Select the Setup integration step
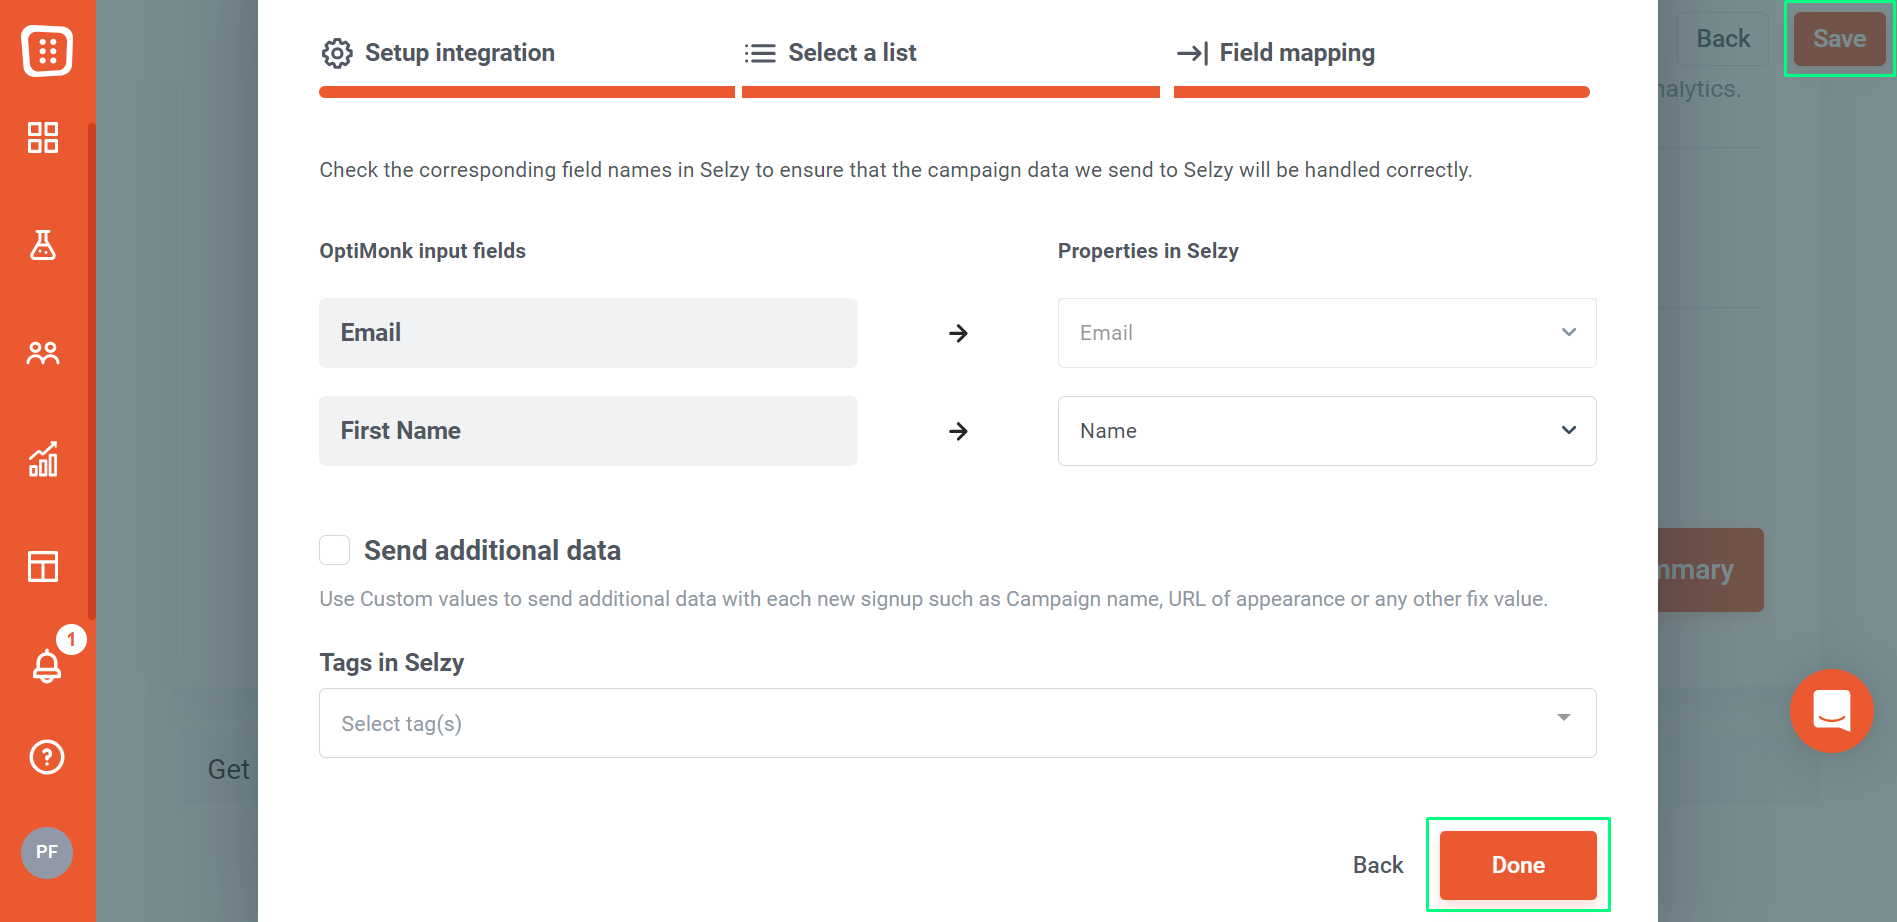The width and height of the screenshot is (1897, 922). click(x=437, y=53)
